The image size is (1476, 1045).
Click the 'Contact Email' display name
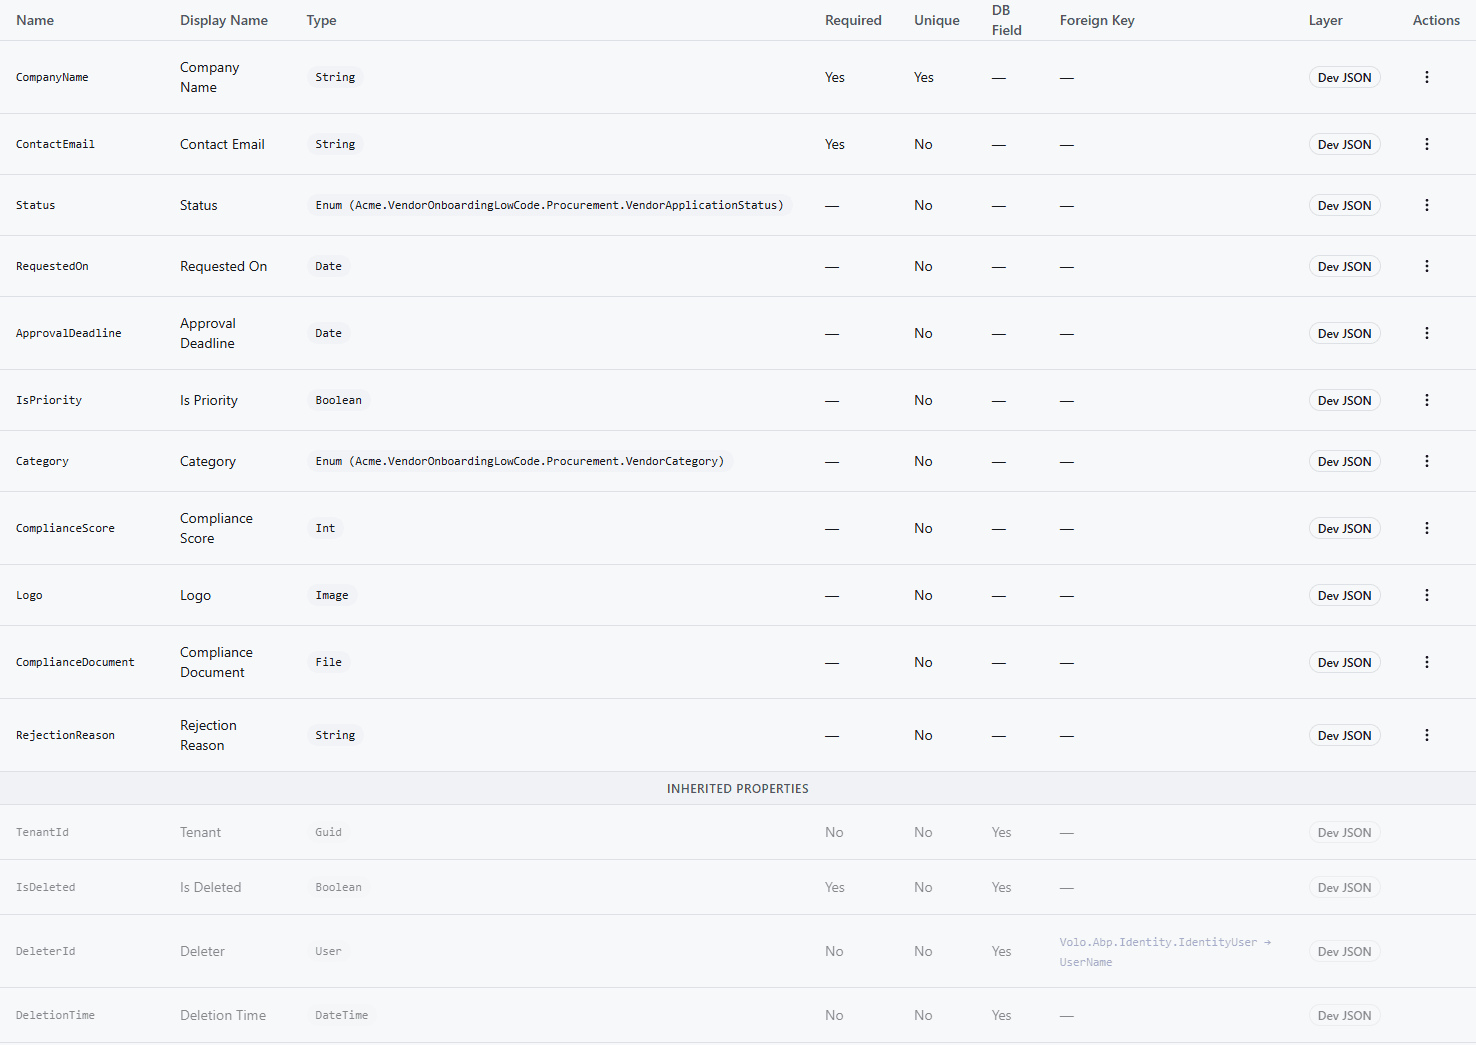[222, 144]
